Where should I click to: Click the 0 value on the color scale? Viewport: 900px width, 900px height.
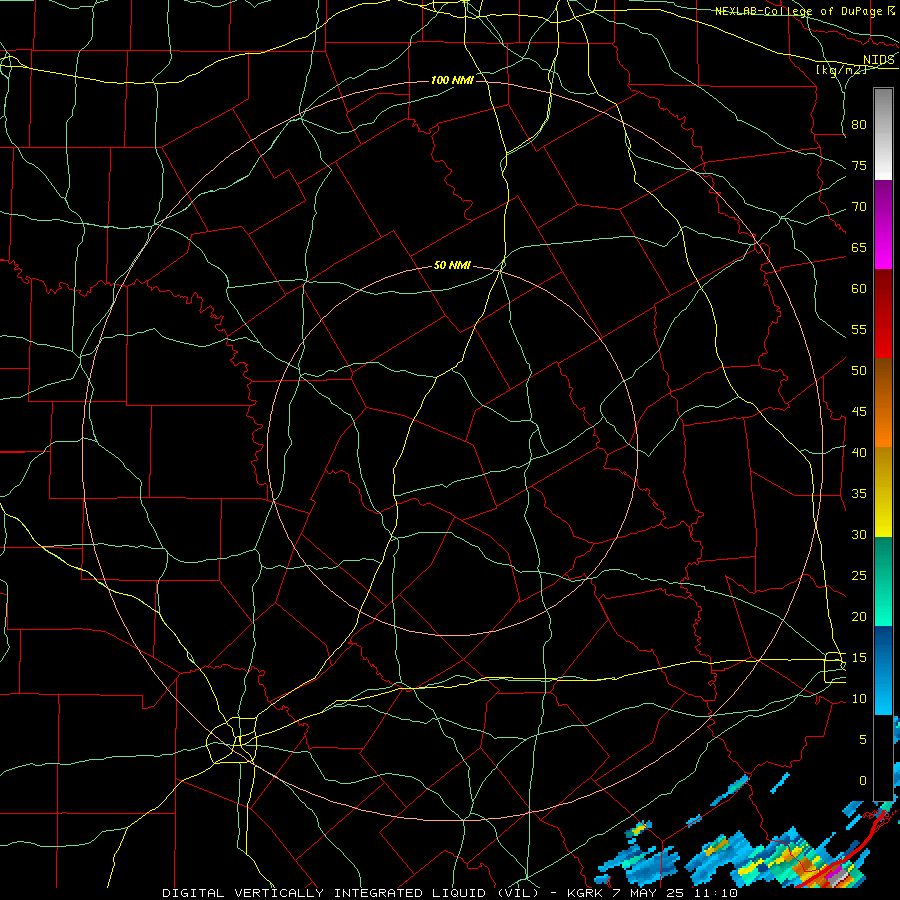coord(863,781)
